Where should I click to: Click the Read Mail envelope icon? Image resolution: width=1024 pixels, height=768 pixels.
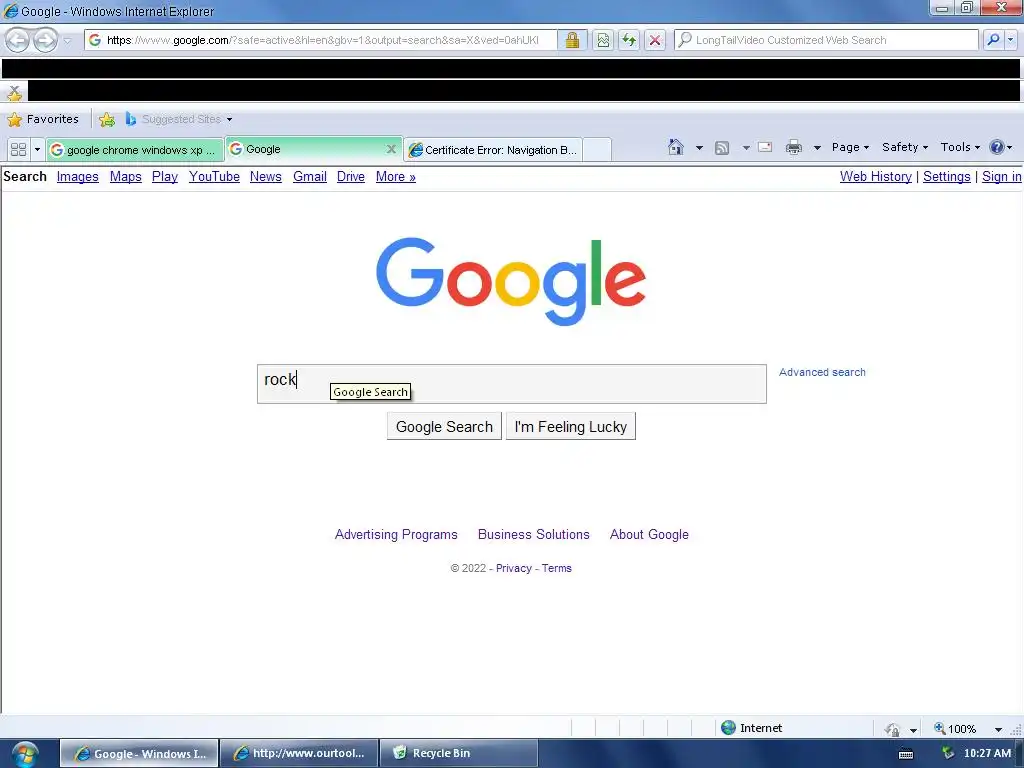click(x=765, y=147)
